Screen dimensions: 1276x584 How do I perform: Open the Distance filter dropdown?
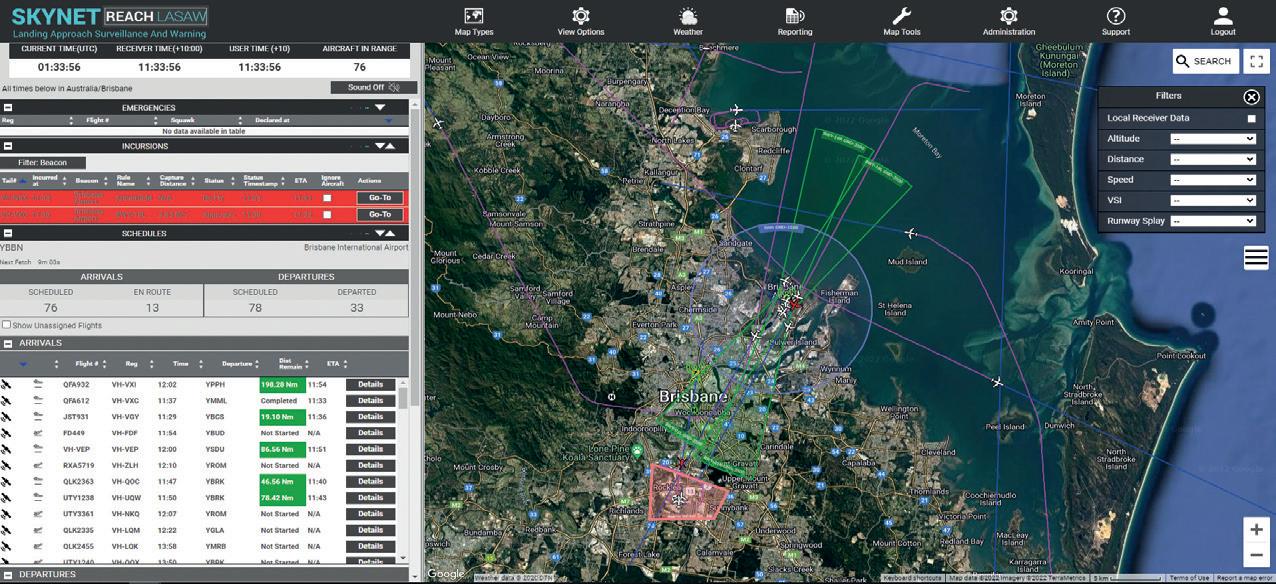[1213, 159]
